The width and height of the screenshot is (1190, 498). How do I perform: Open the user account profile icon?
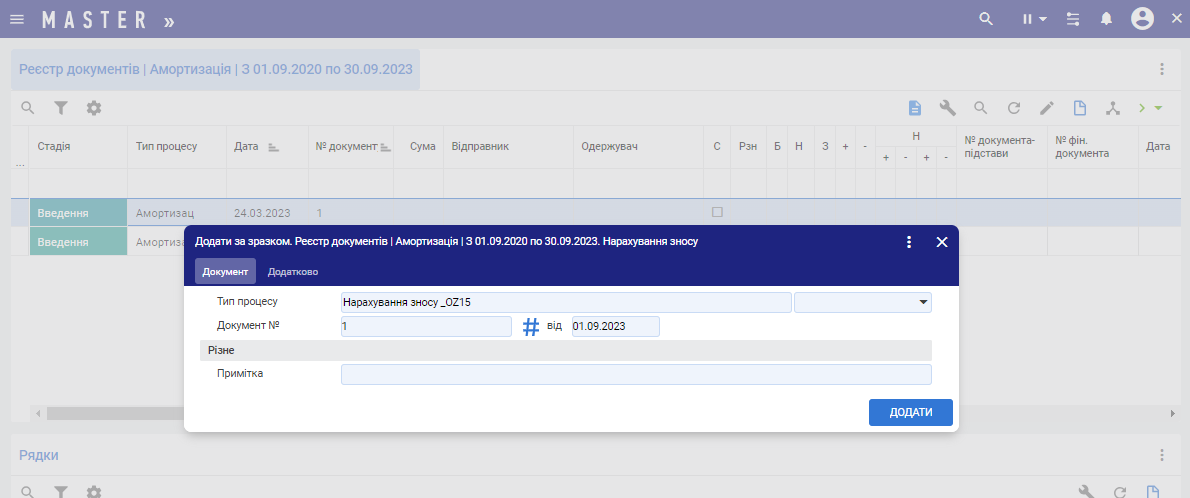[1142, 19]
